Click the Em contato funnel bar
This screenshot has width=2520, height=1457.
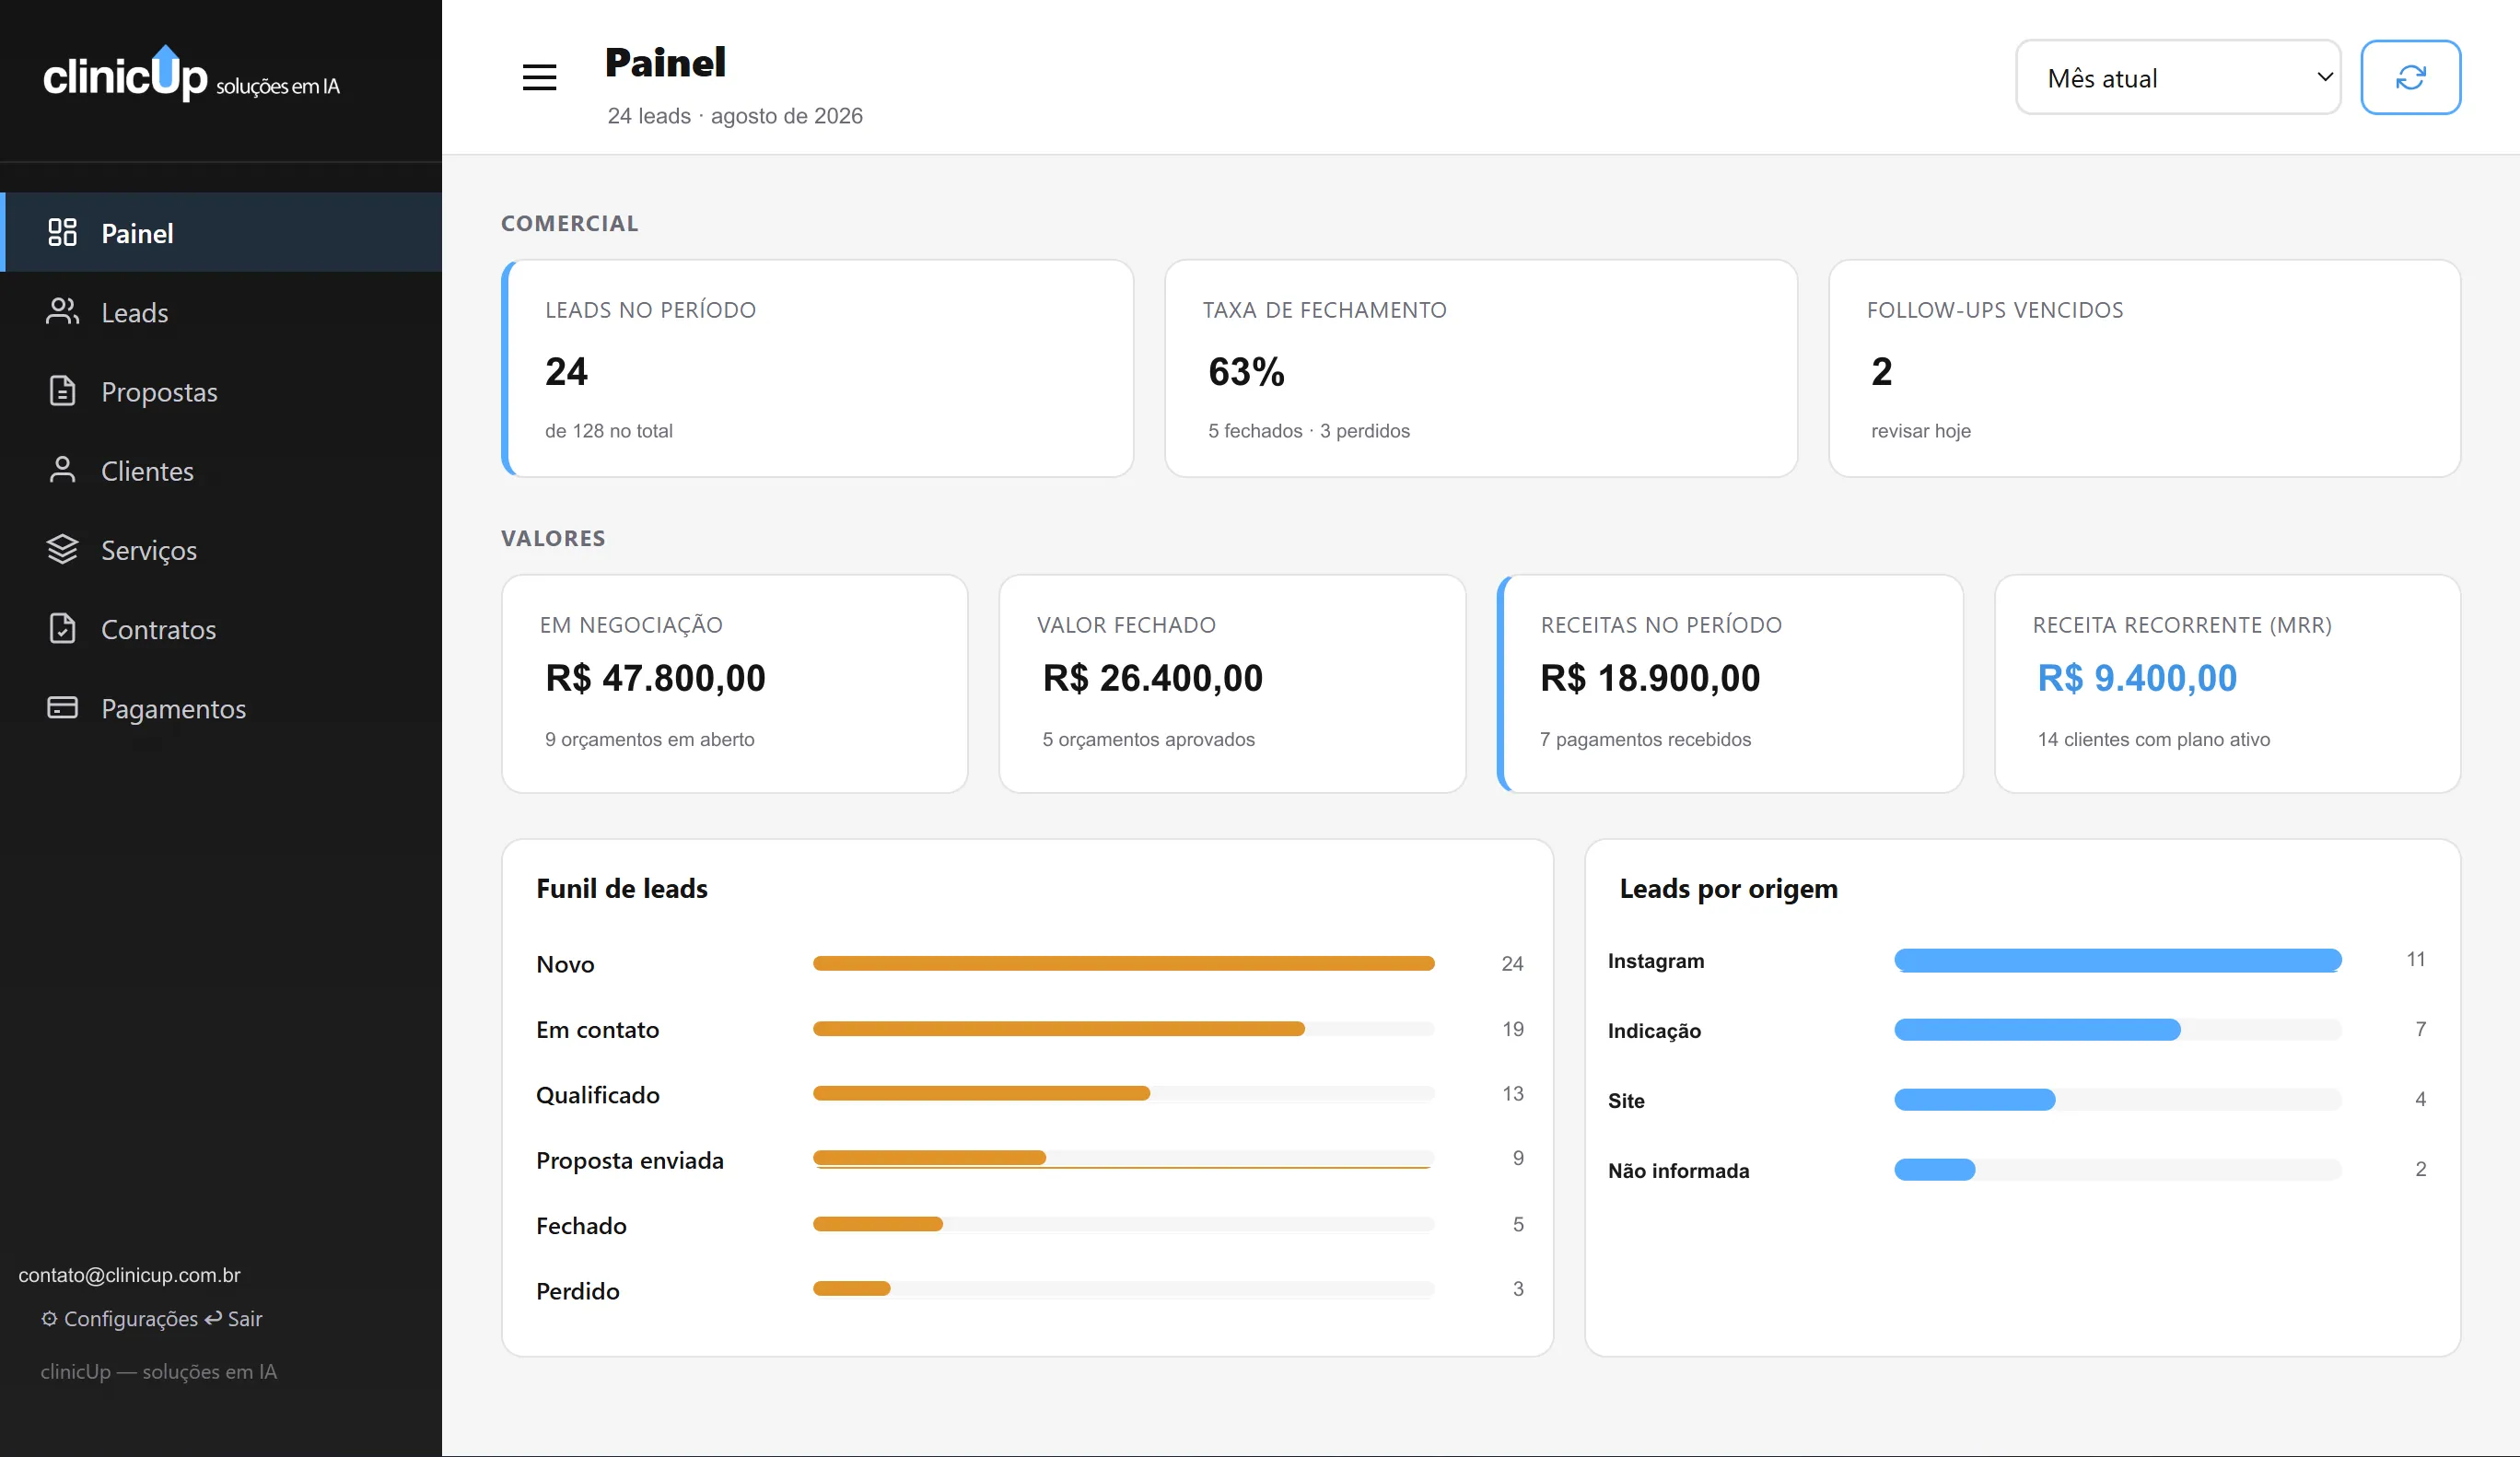(x=1123, y=1028)
